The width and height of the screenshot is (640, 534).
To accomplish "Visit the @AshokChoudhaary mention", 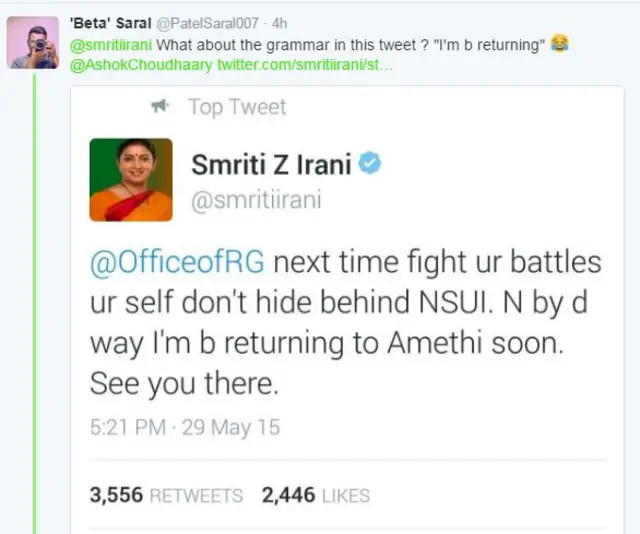I will 135,65.
